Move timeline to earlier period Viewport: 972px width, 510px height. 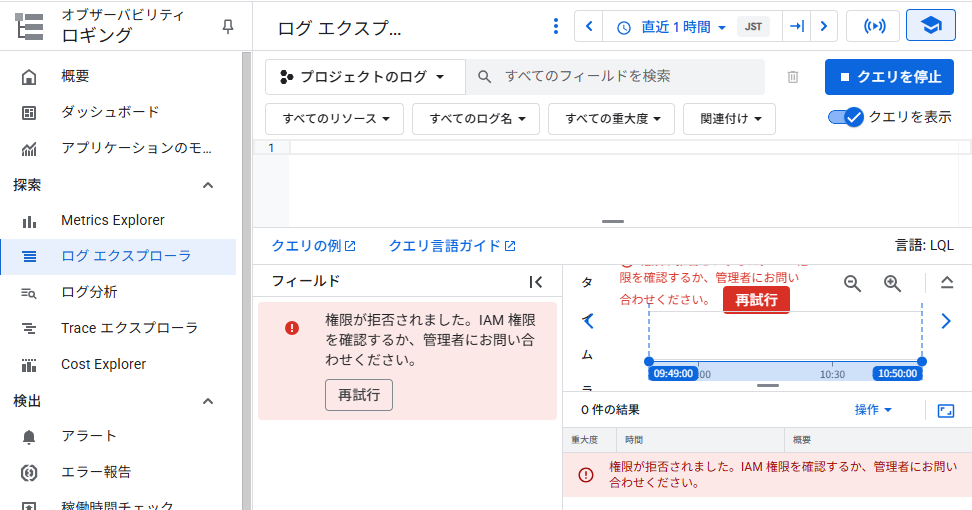pos(588,320)
